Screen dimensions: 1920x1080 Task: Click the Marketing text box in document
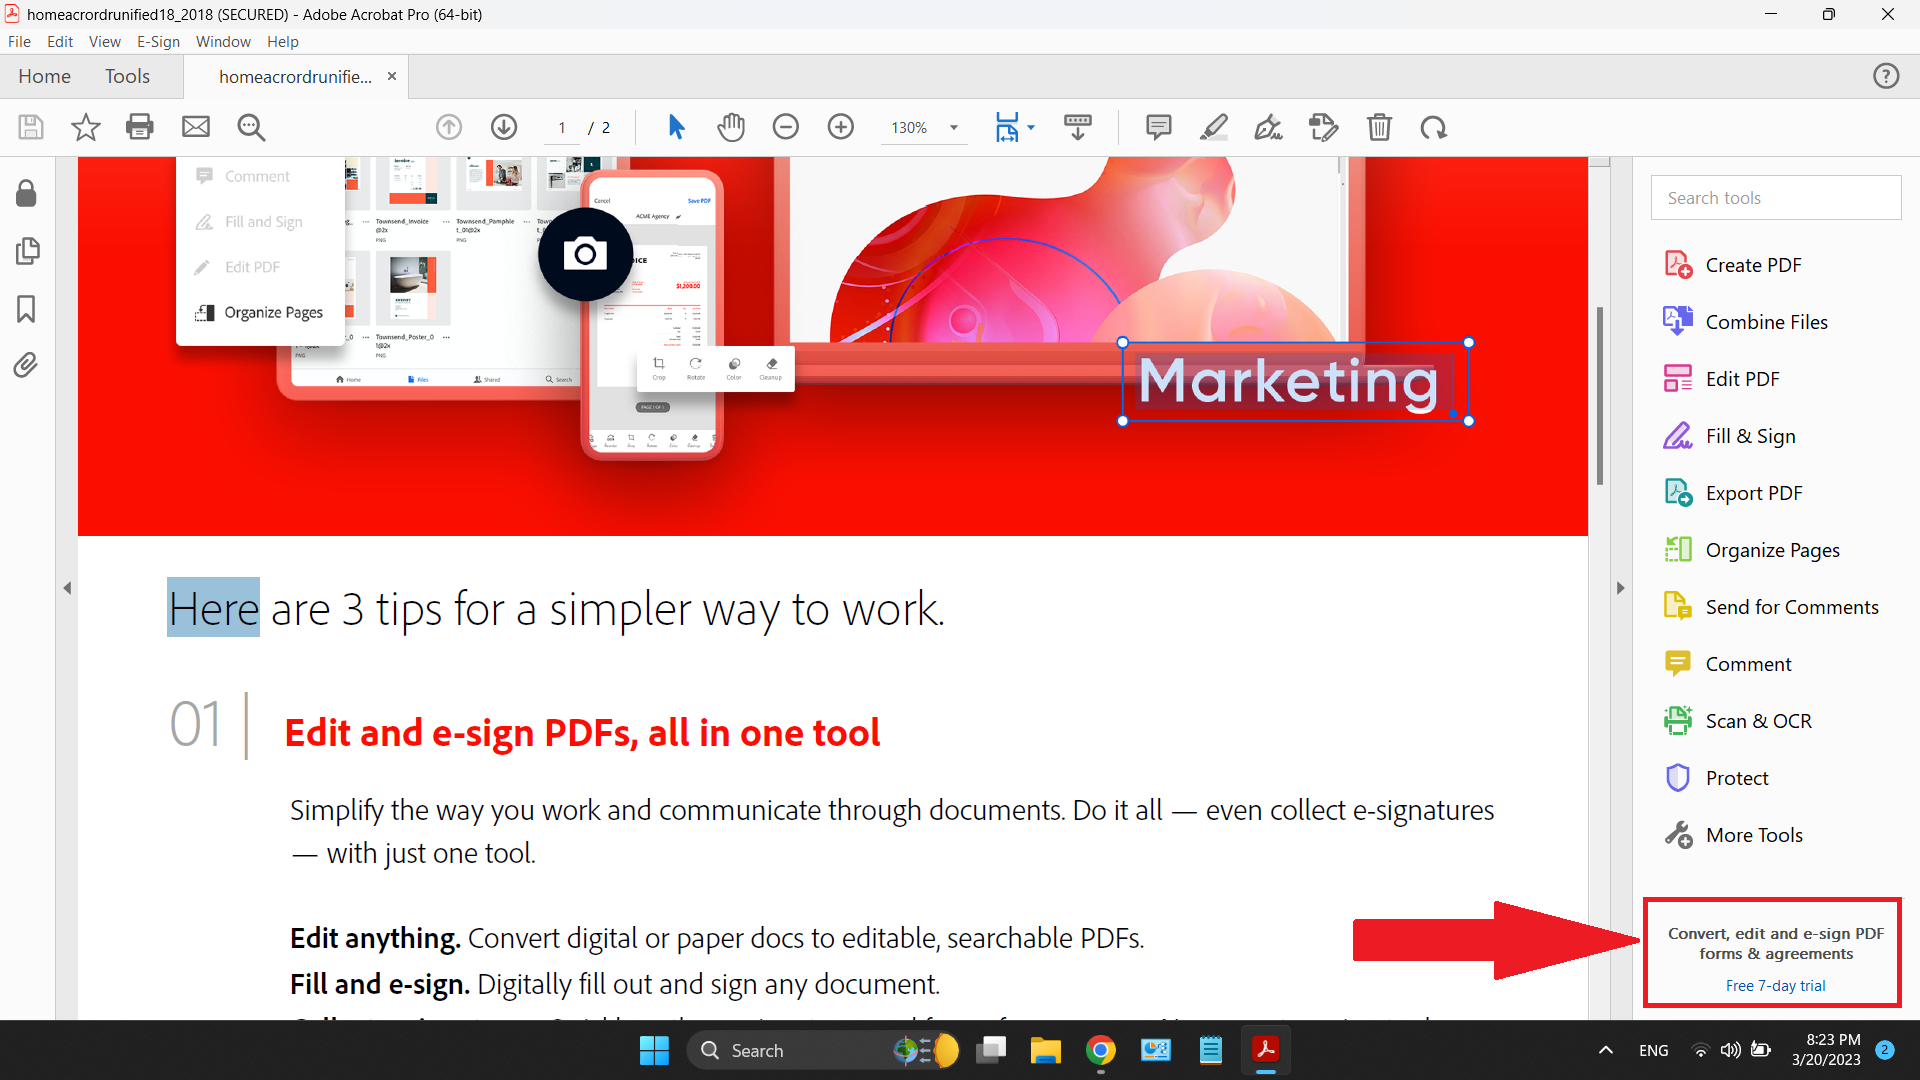(x=1295, y=381)
